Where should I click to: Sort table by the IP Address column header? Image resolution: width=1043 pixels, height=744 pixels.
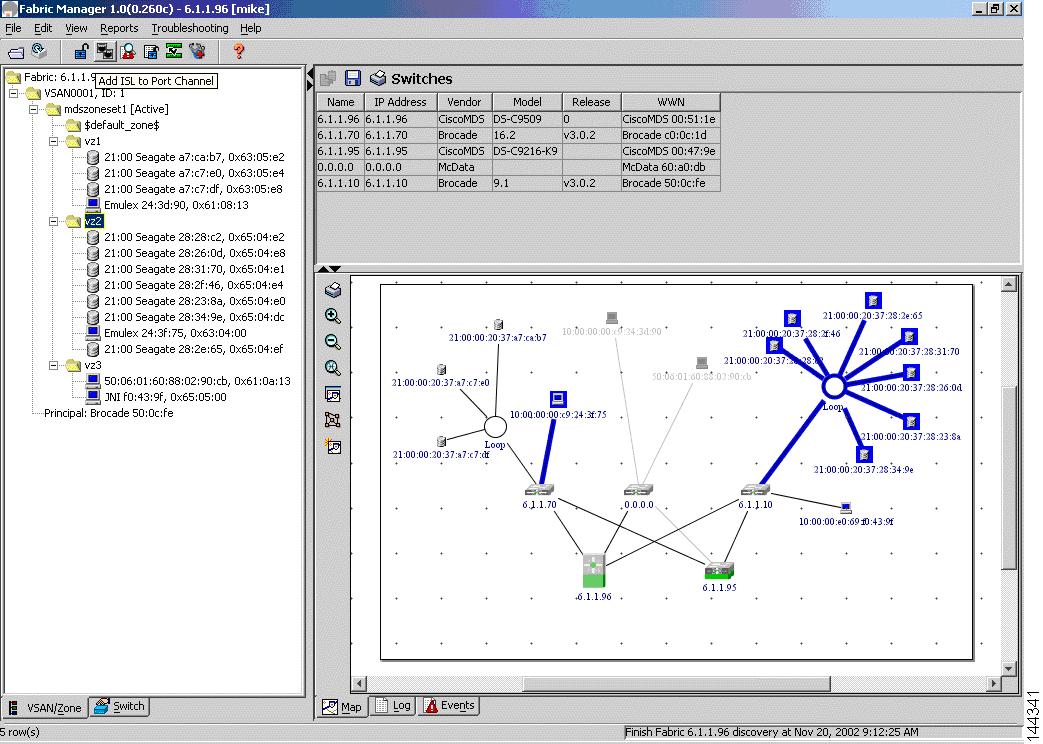click(400, 102)
